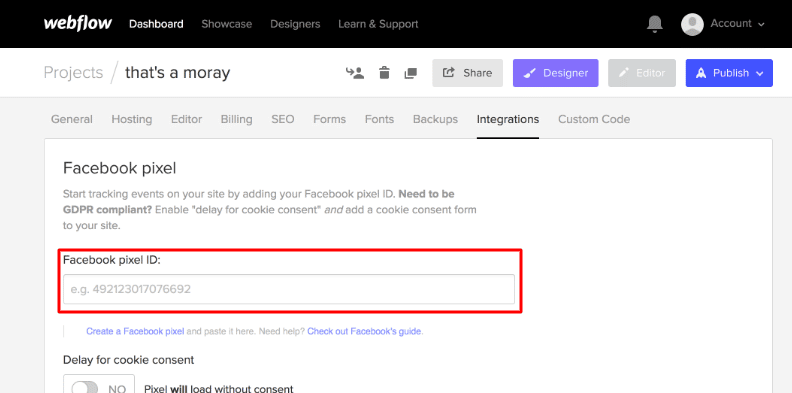Click the duplicate project icon
Image resolution: width=792 pixels, height=393 pixels.
point(411,73)
